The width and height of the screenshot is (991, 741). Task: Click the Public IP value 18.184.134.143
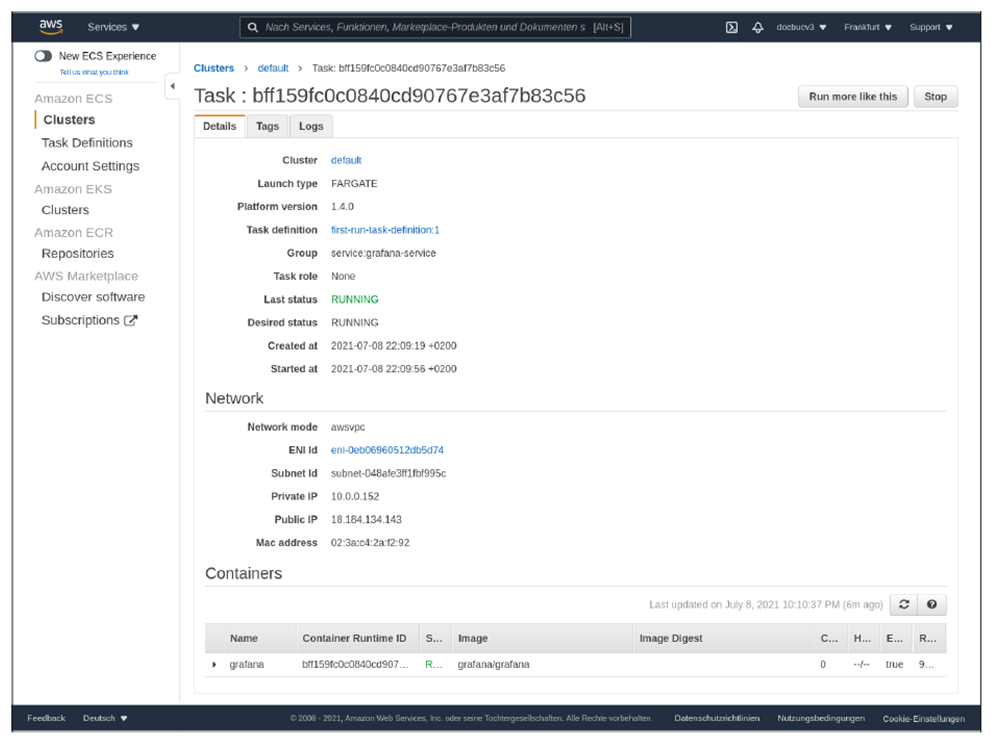[366, 520]
